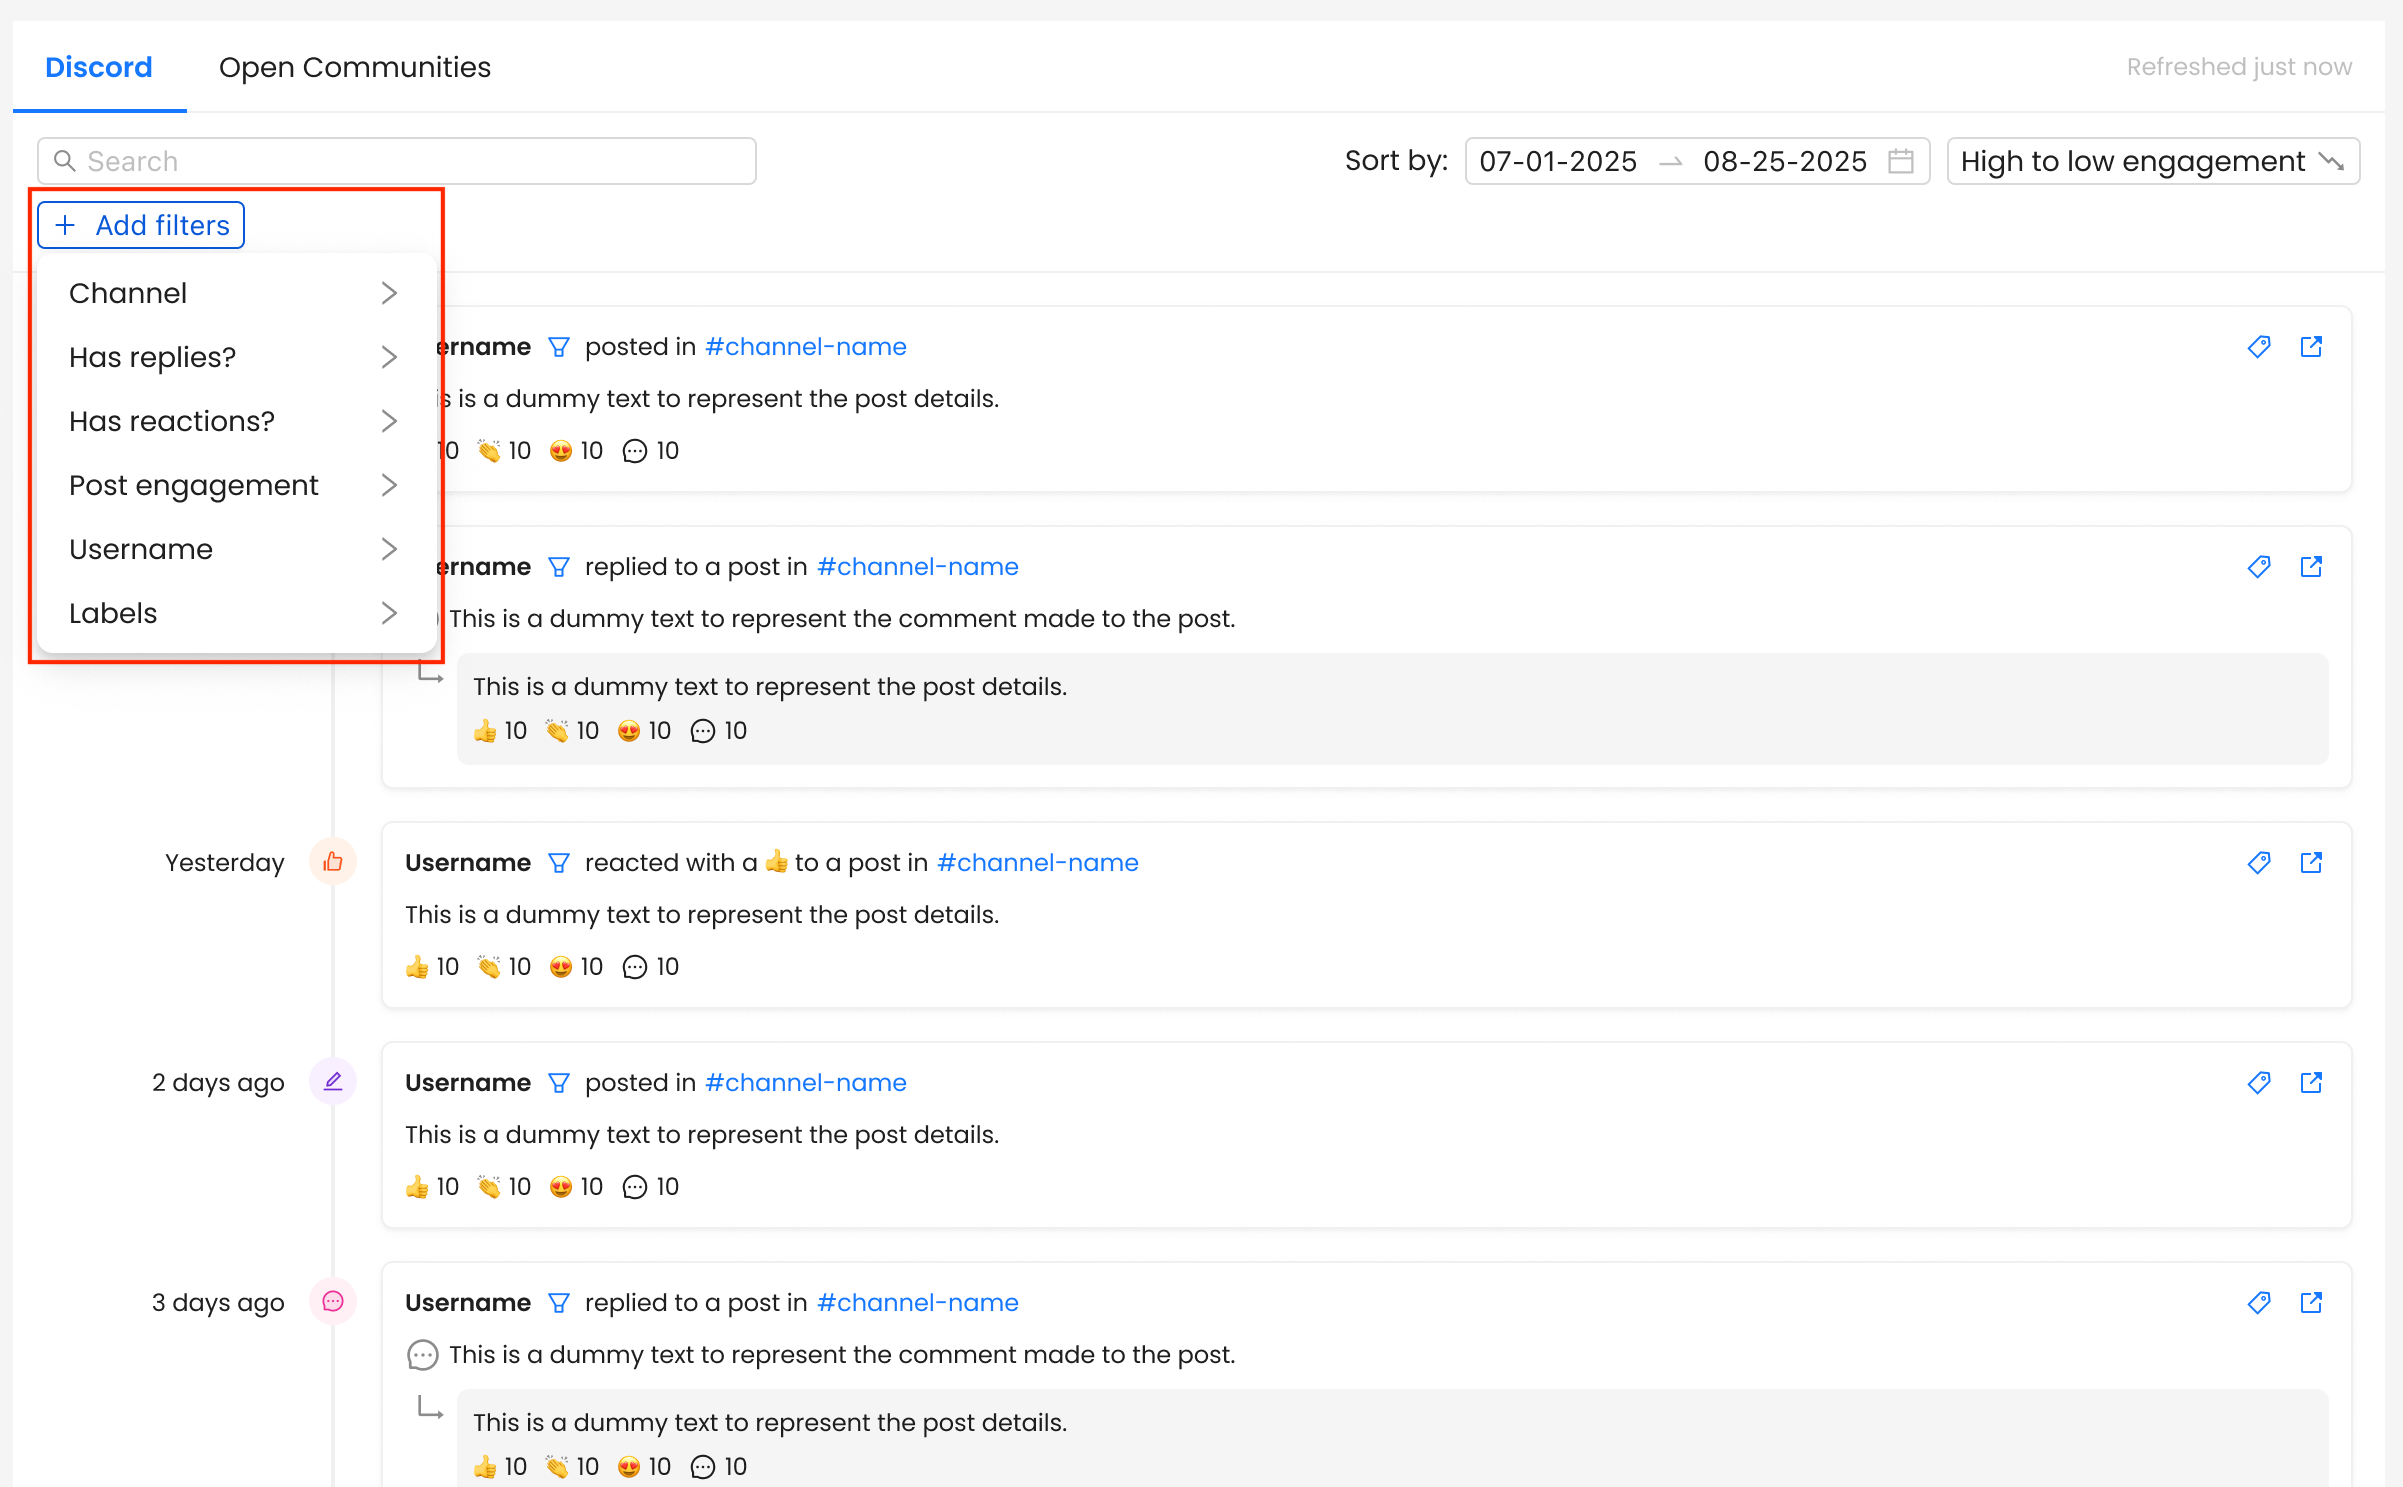
Task: Click the pencil timeline icon beside 2 days ago
Action: pyautogui.click(x=333, y=1082)
